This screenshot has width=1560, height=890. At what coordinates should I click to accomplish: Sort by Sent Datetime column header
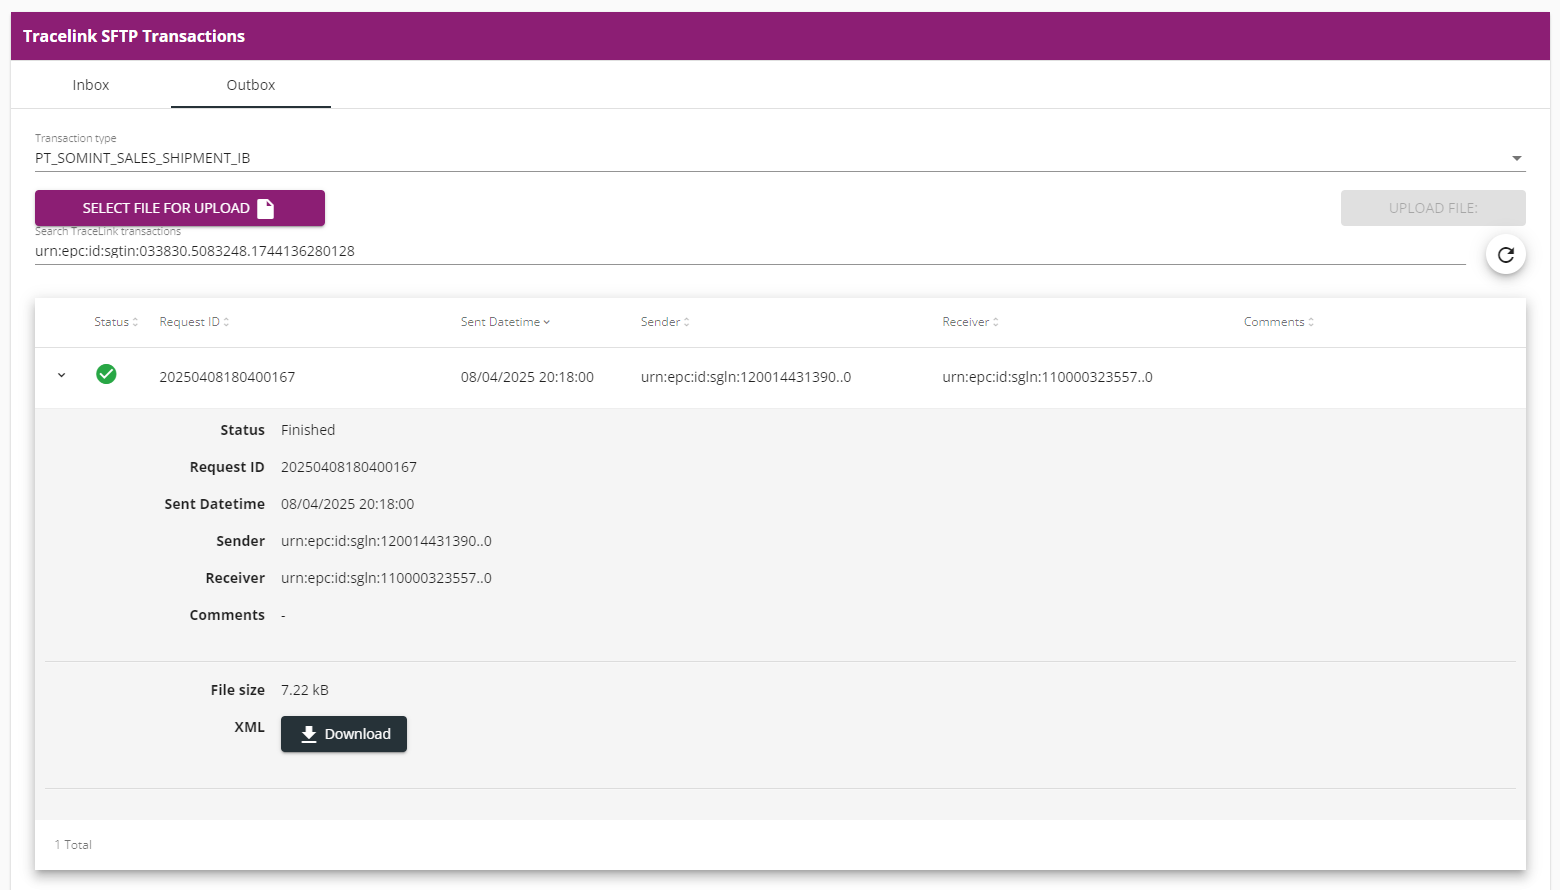click(x=505, y=322)
